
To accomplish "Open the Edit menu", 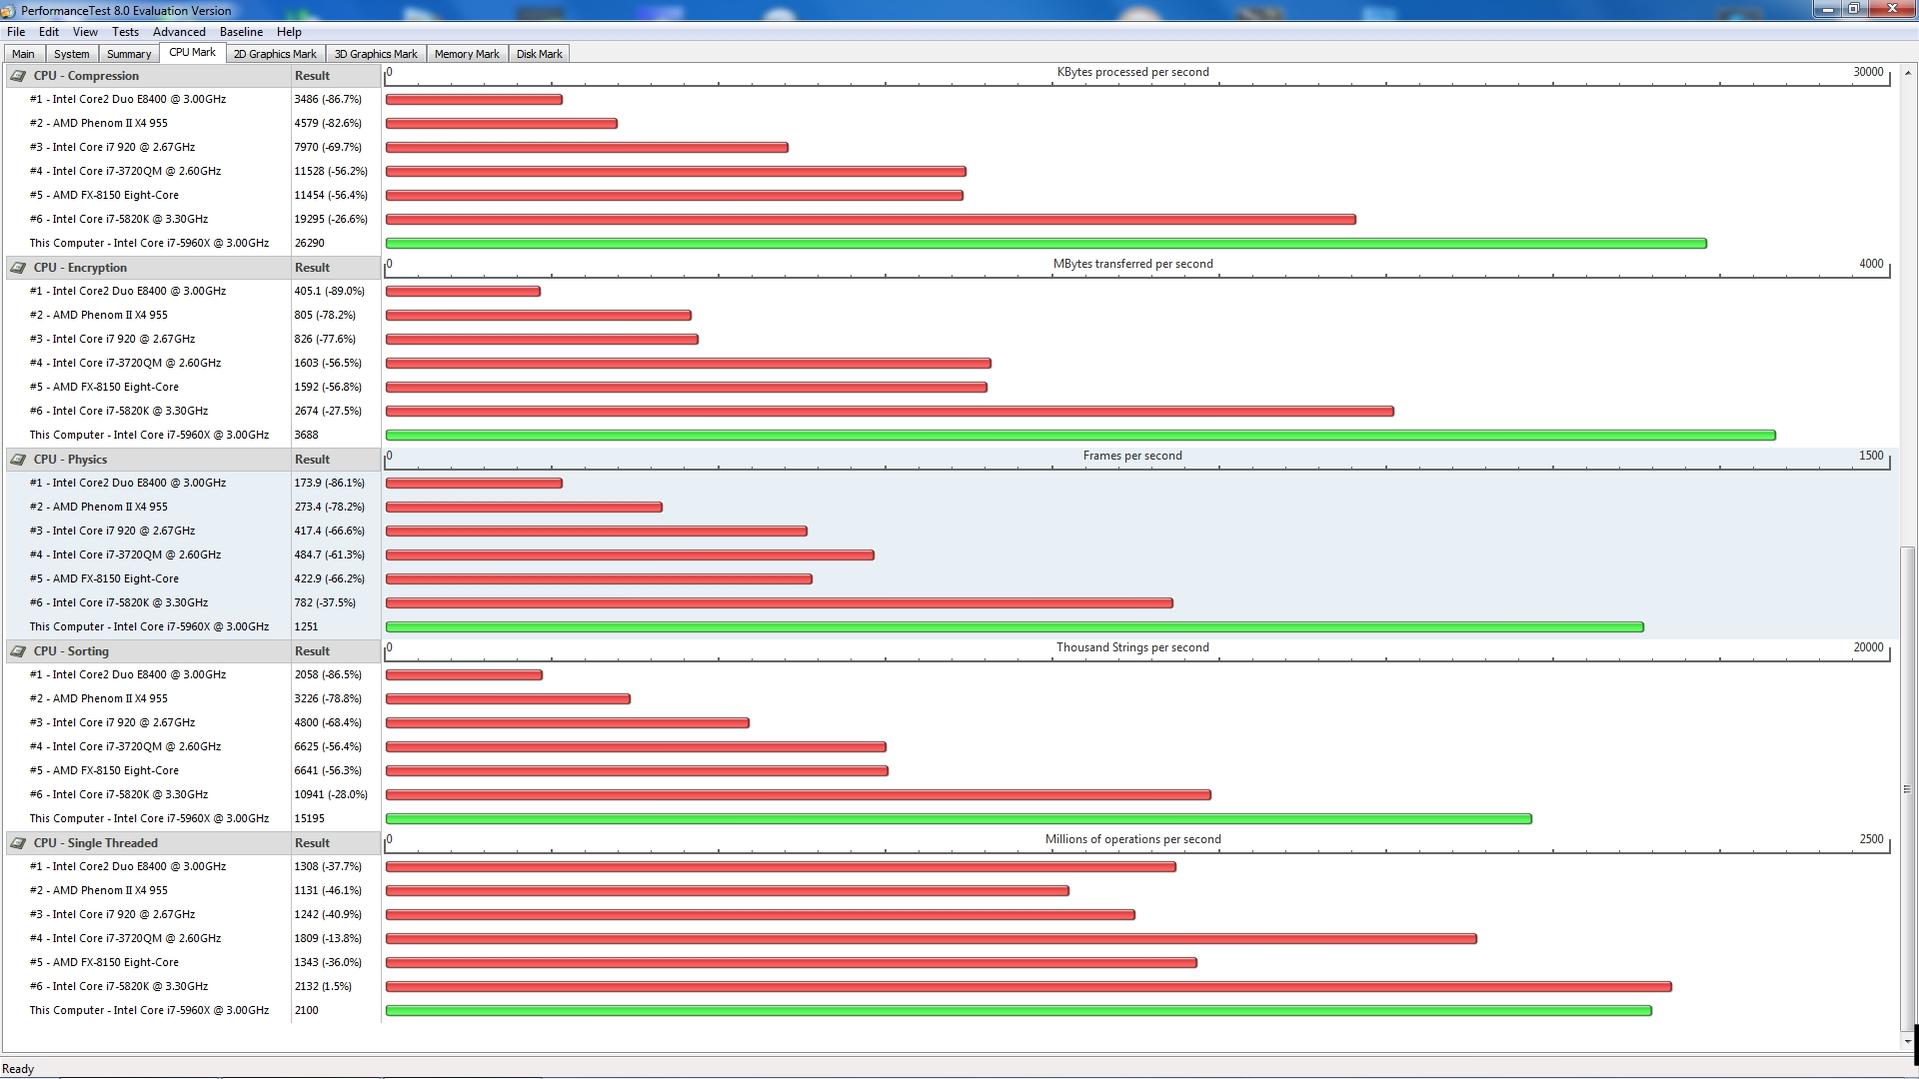I will coord(48,32).
